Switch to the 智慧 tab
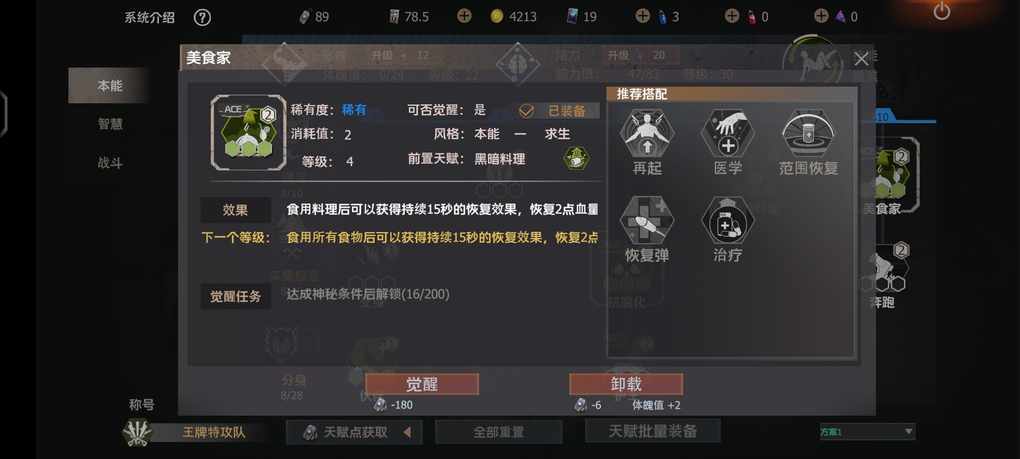 coord(109,124)
